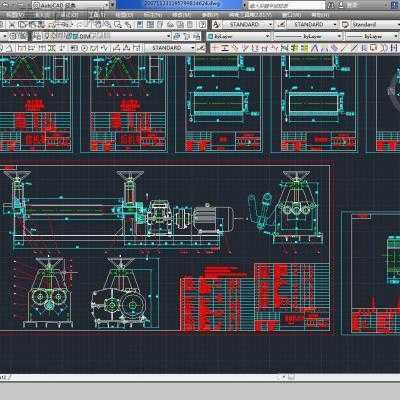
Task: Open the Tool Palettes window icon
Action: (160, 25)
